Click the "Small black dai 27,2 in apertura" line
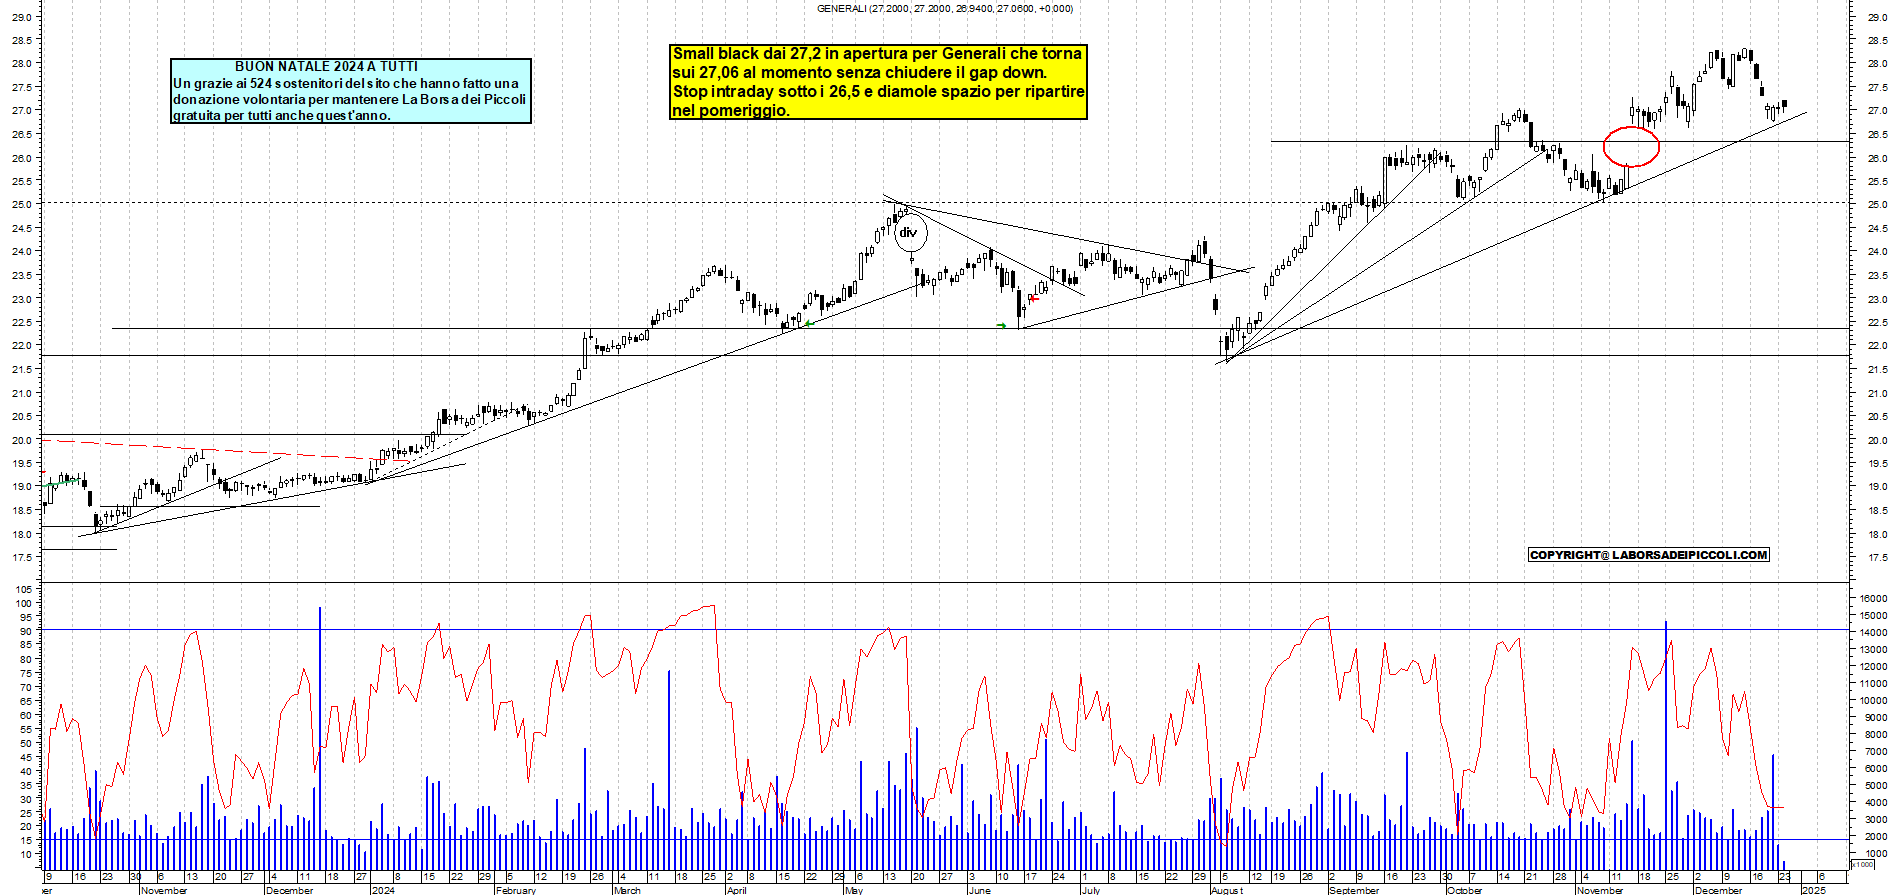This screenshot has height=895, width=1890. pos(877,54)
